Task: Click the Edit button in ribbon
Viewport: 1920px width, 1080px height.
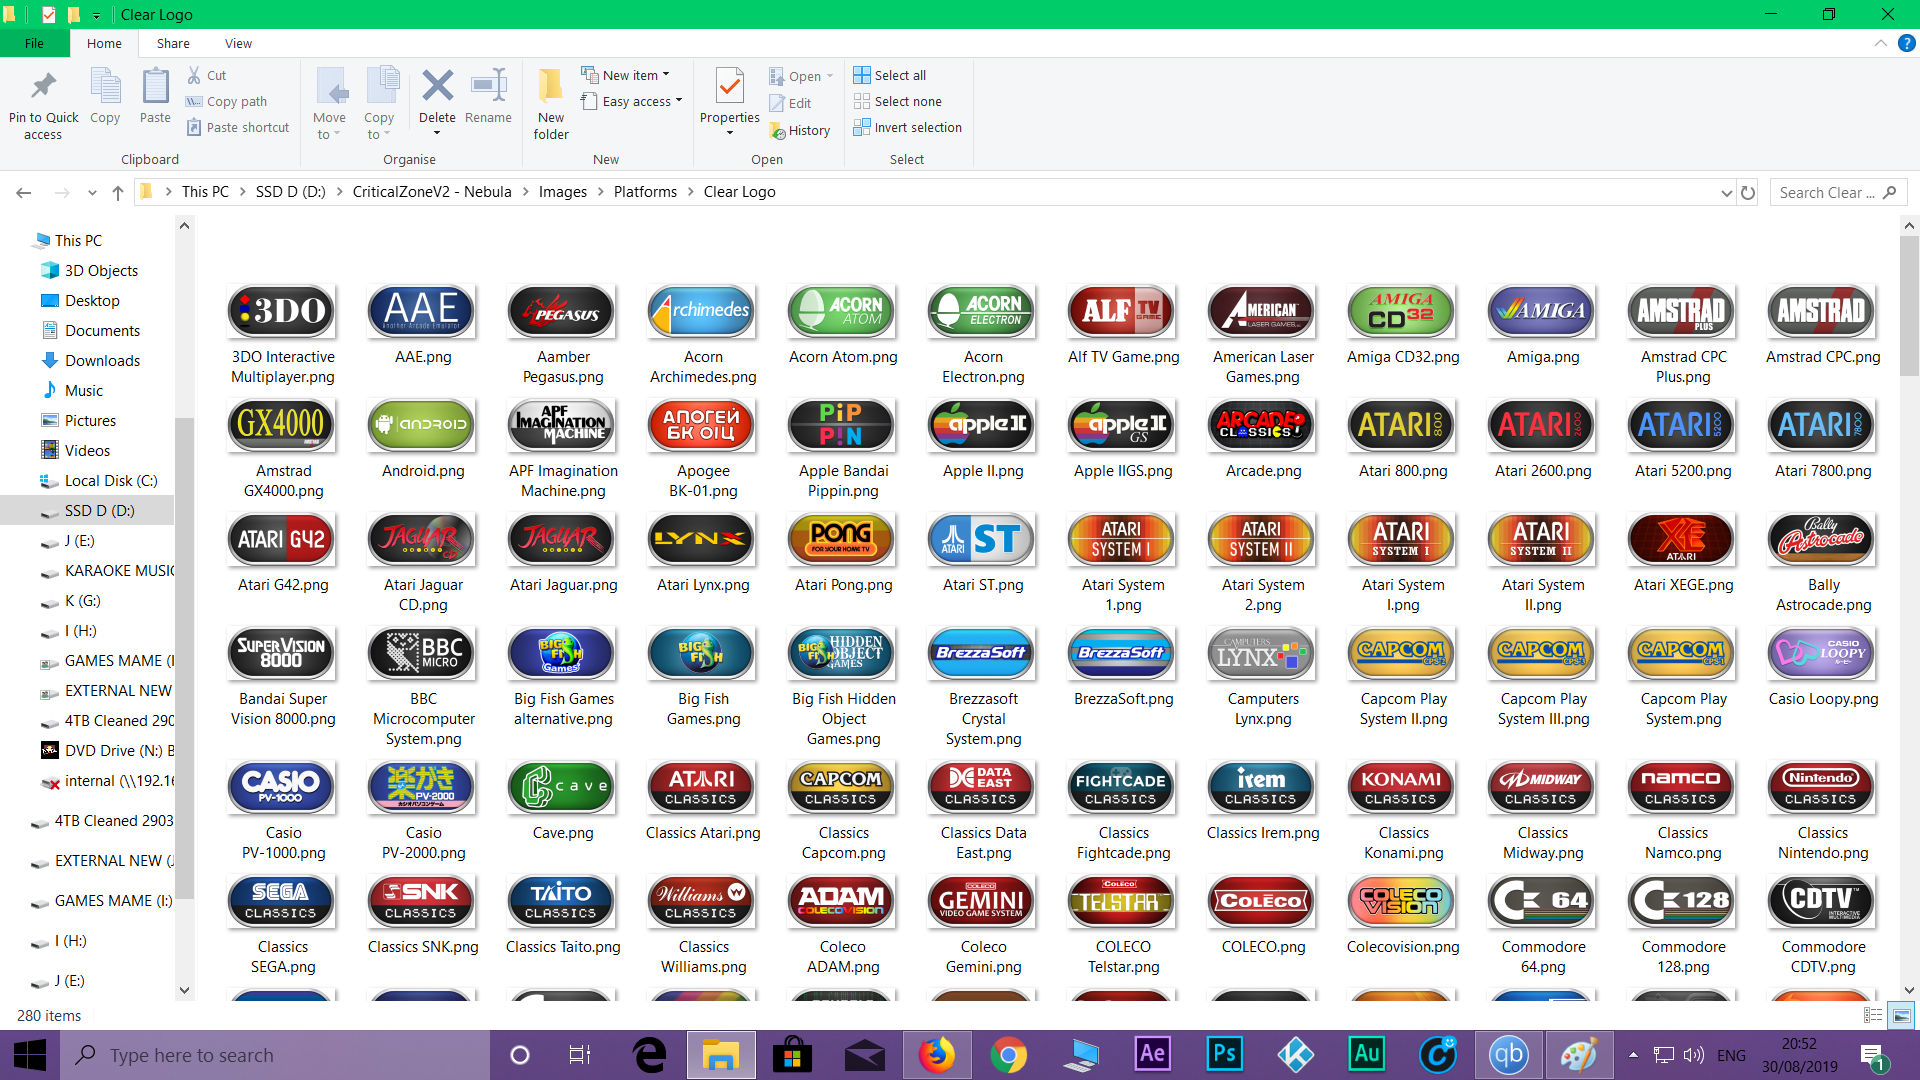Action: [x=790, y=103]
